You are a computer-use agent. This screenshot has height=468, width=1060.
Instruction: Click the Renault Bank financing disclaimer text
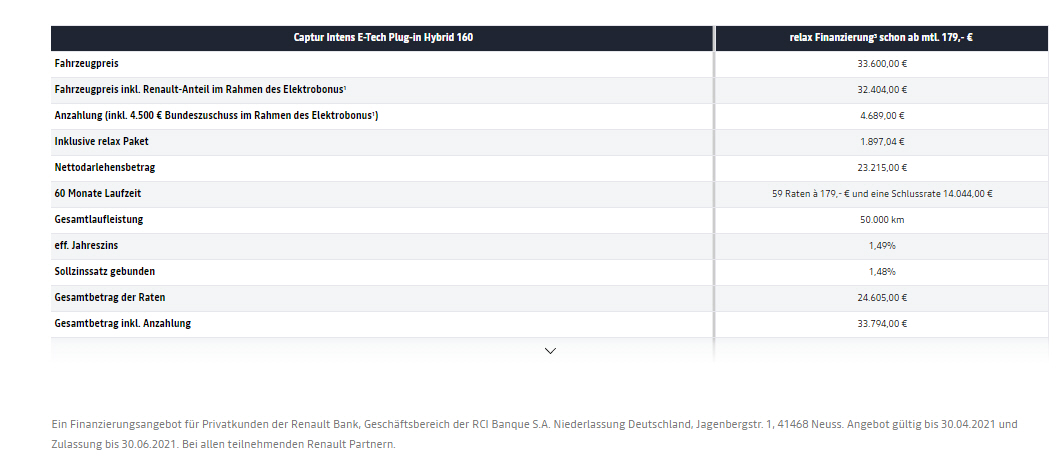pyautogui.click(x=534, y=434)
